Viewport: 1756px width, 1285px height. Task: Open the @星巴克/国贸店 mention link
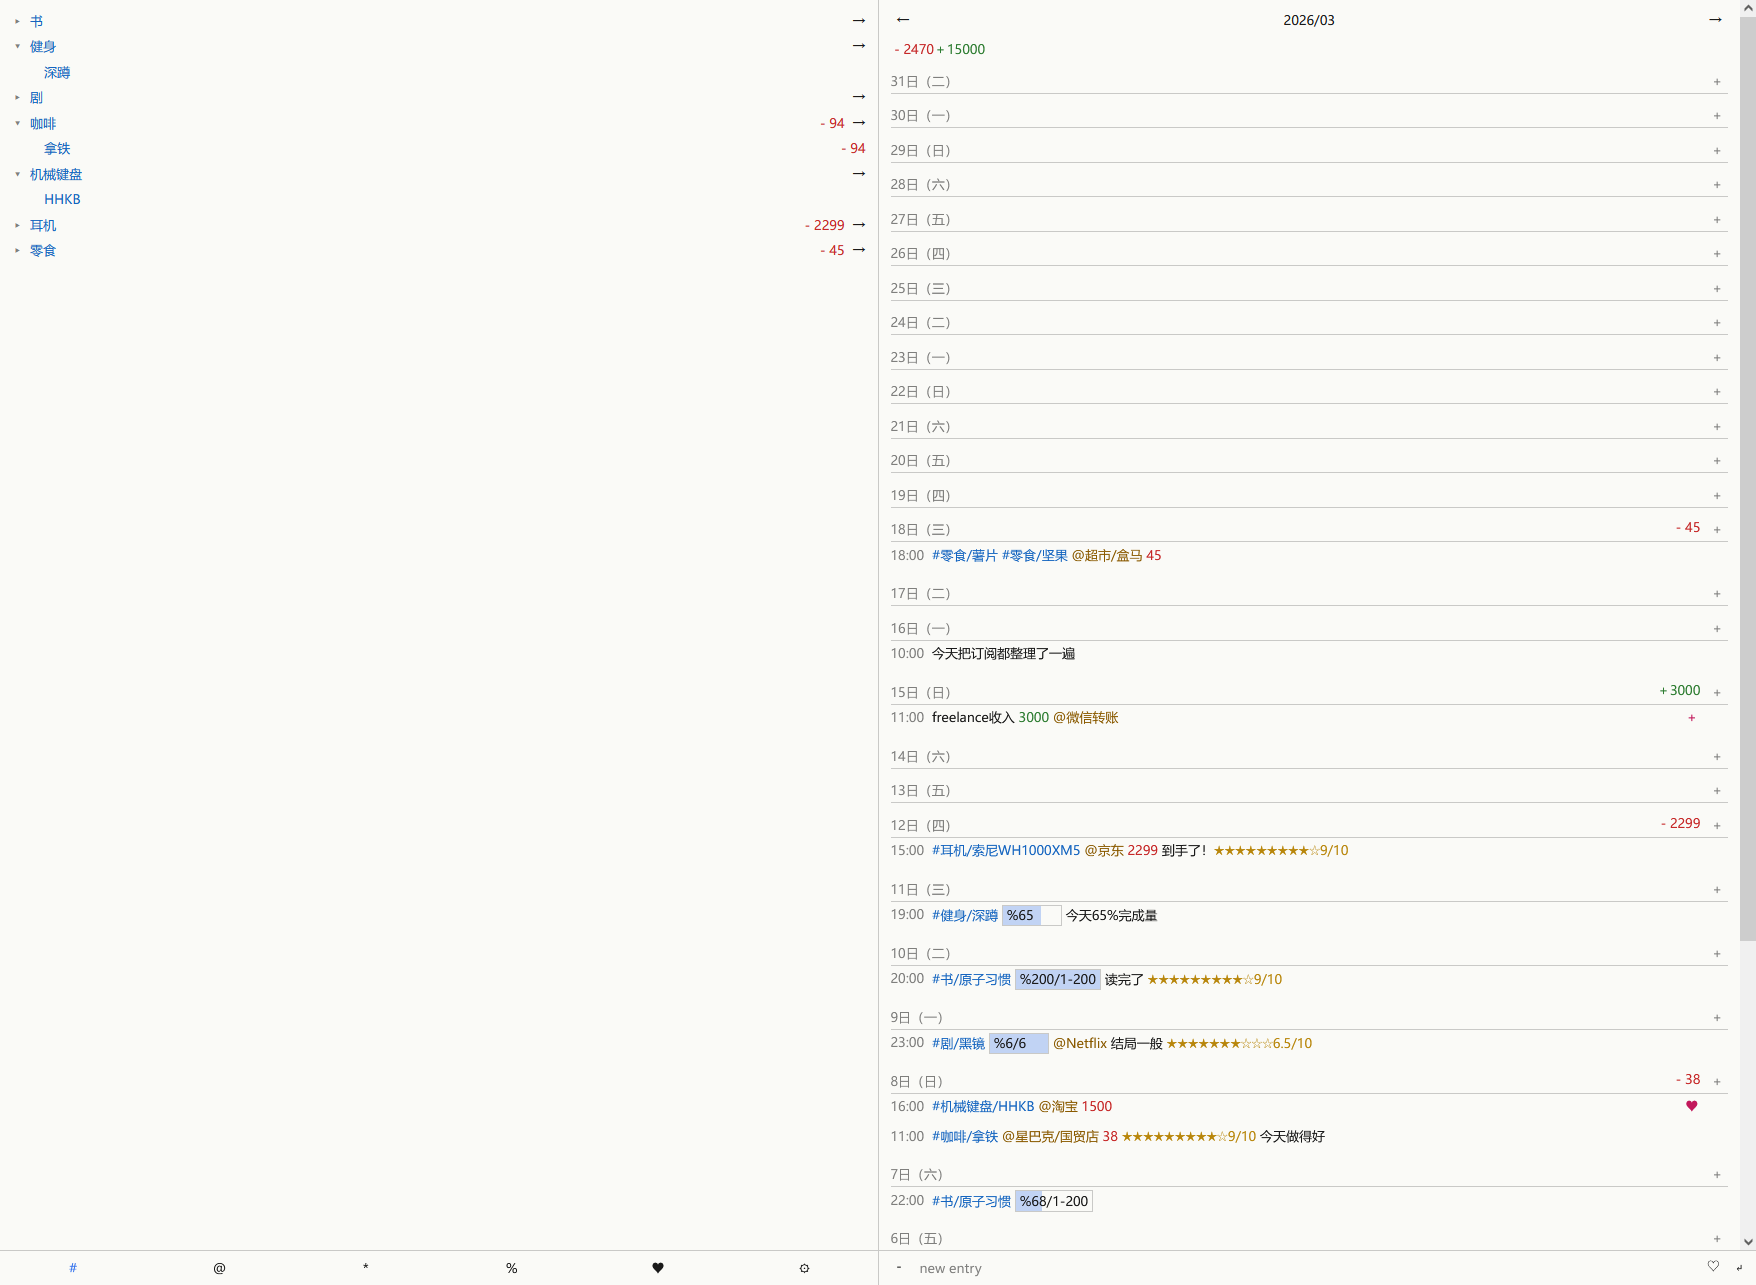[x=1050, y=1136]
